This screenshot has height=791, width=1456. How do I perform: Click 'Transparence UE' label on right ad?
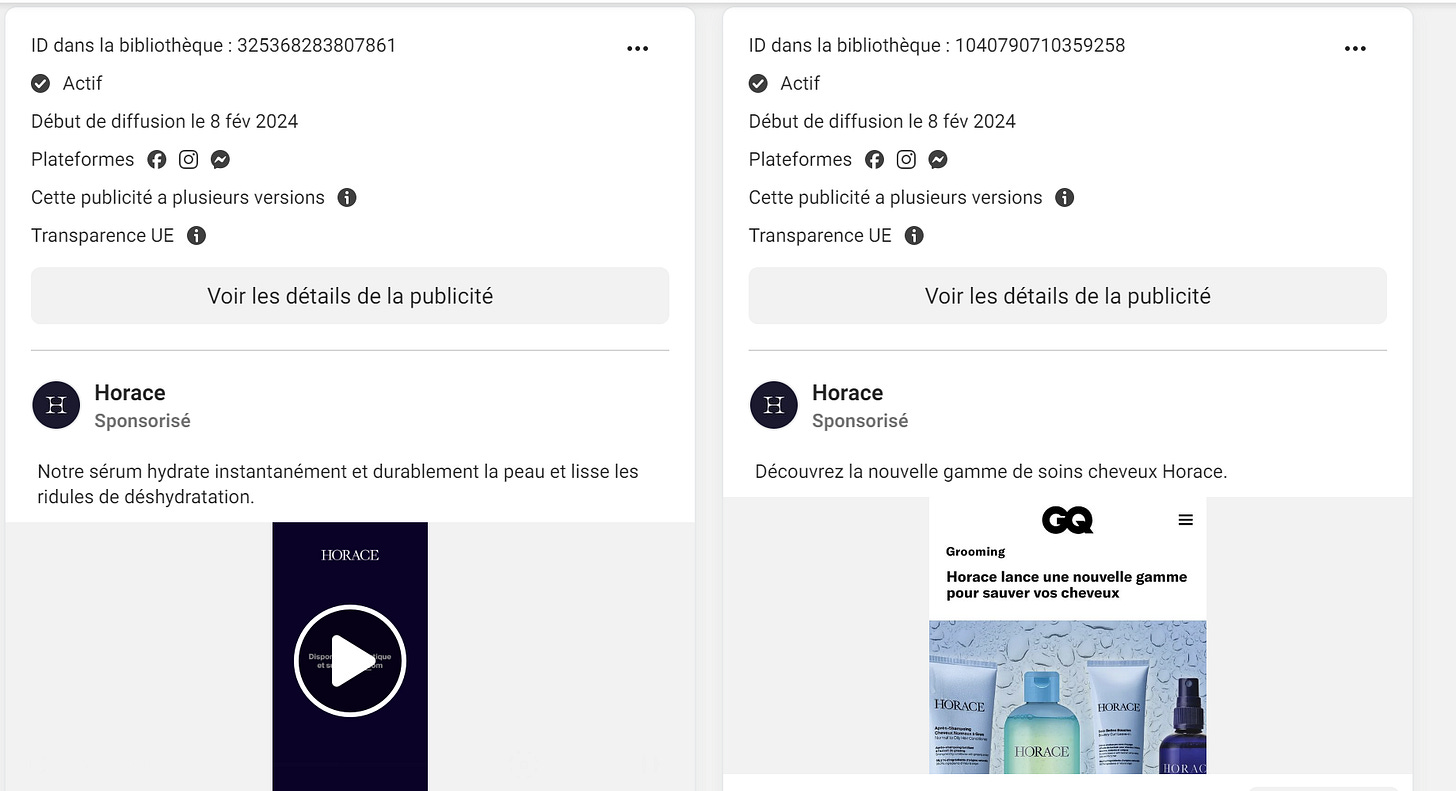[x=820, y=235]
